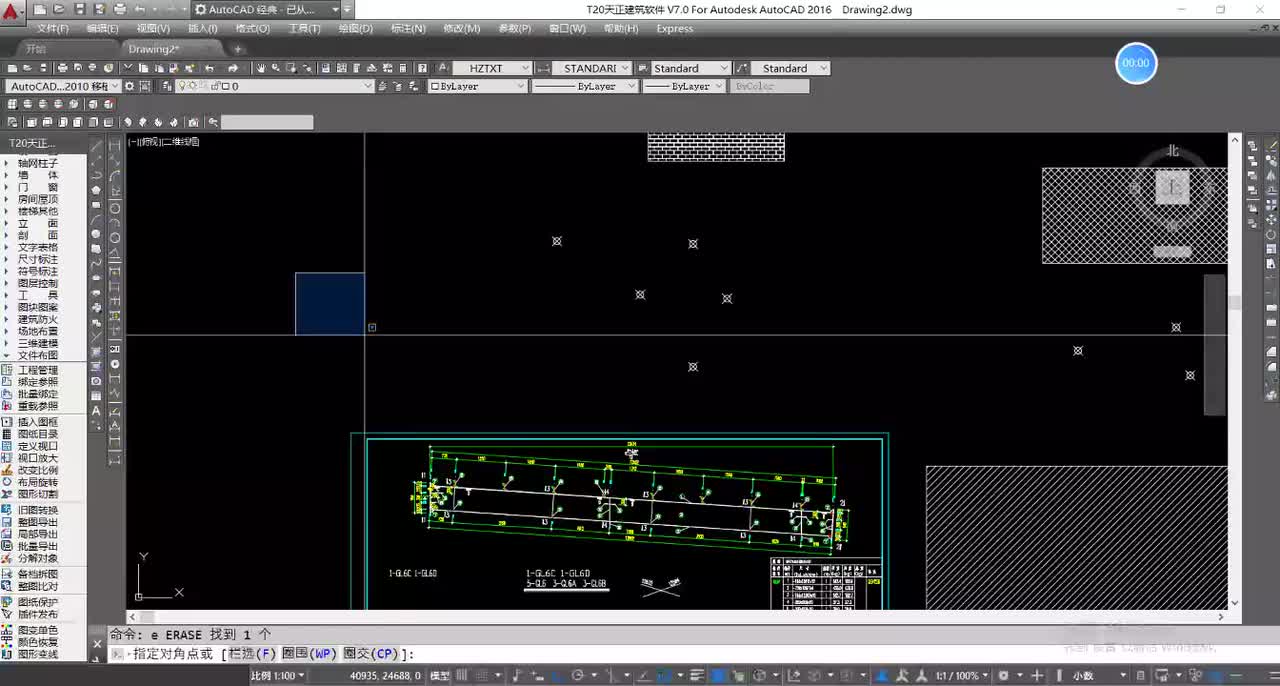This screenshot has height=686, width=1280.
Task: Click the New file icon in quick access bar
Action: click(x=41, y=9)
